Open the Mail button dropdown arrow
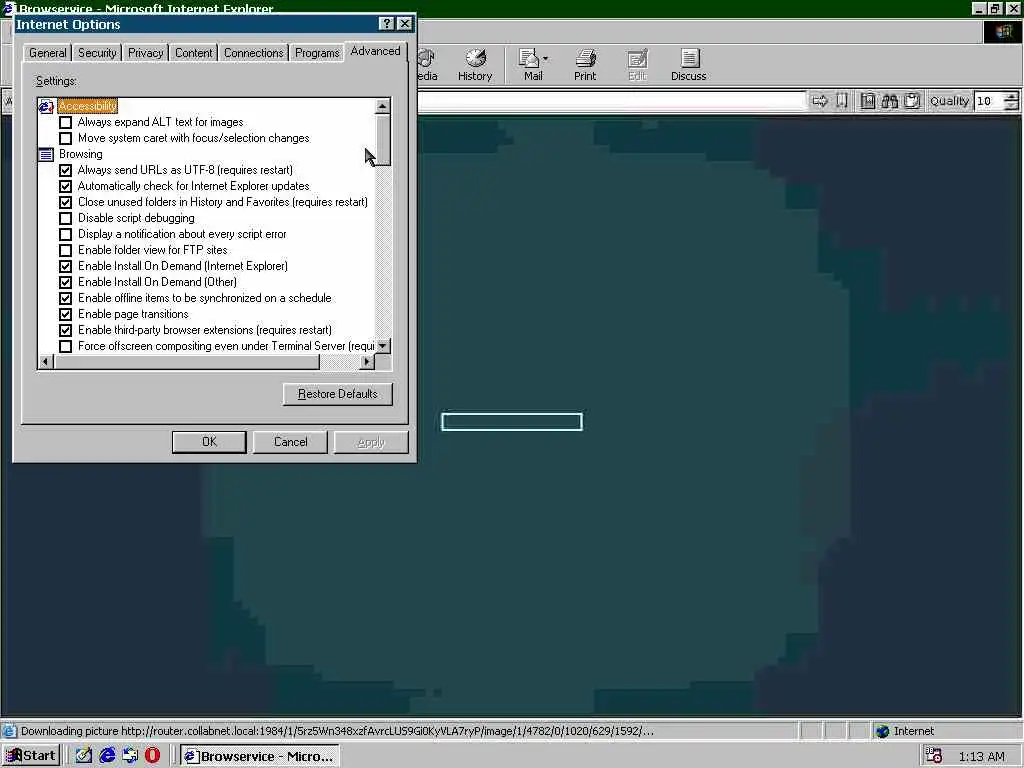The height and width of the screenshot is (768, 1024). click(545, 59)
